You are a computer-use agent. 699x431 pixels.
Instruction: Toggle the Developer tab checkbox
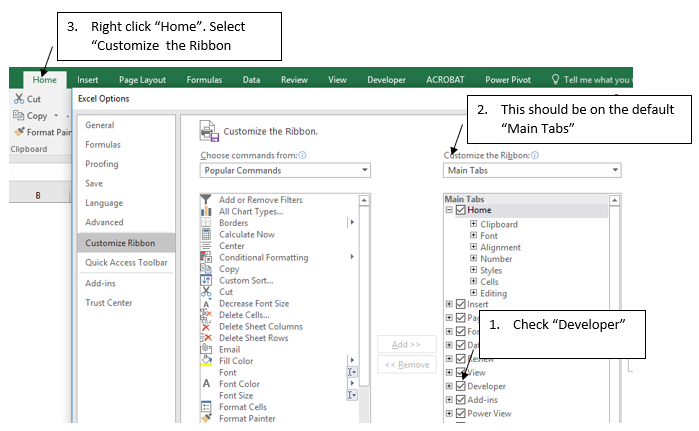[x=461, y=386]
